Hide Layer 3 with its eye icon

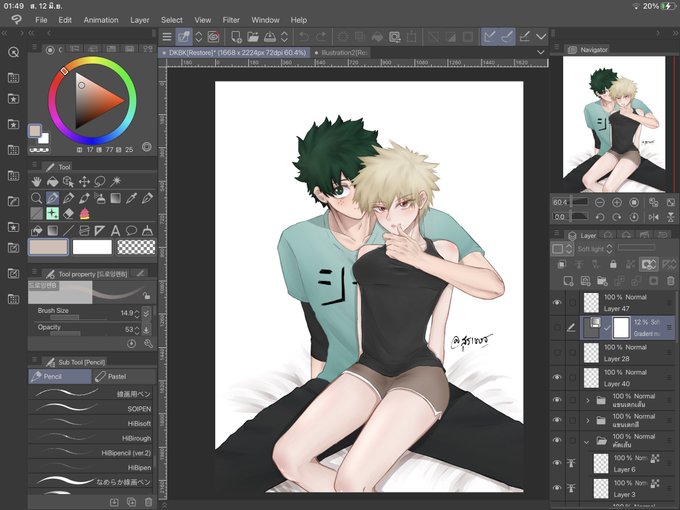click(x=557, y=487)
